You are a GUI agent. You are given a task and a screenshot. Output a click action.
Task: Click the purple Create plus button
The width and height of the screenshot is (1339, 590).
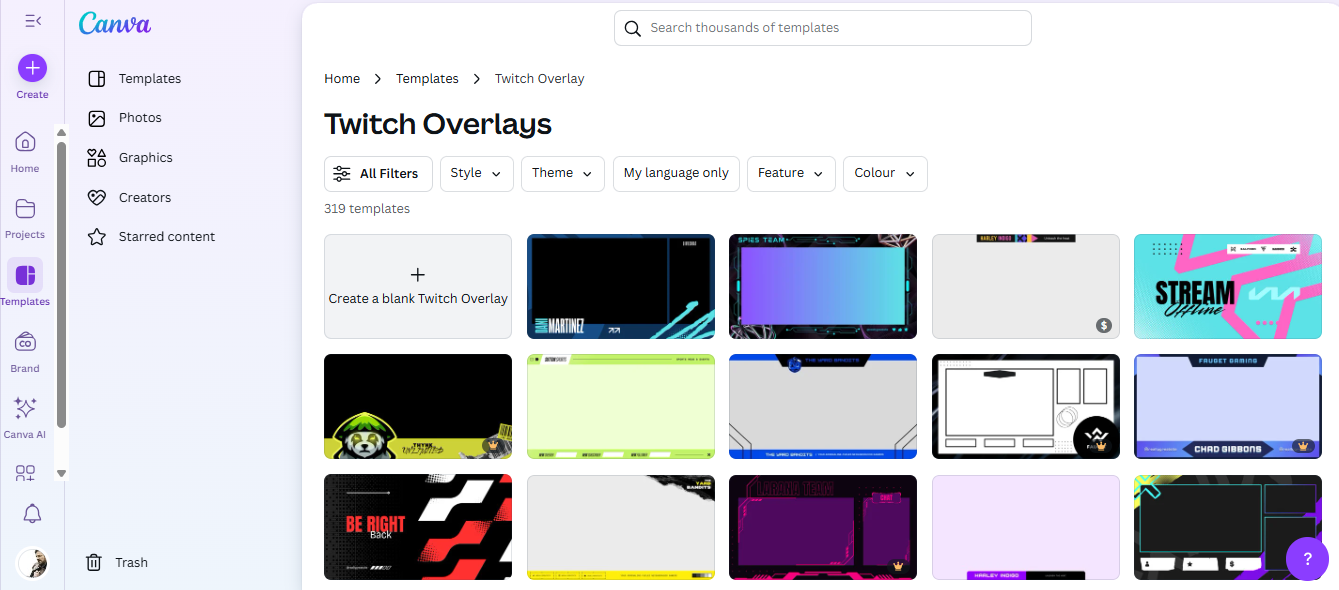(32, 68)
